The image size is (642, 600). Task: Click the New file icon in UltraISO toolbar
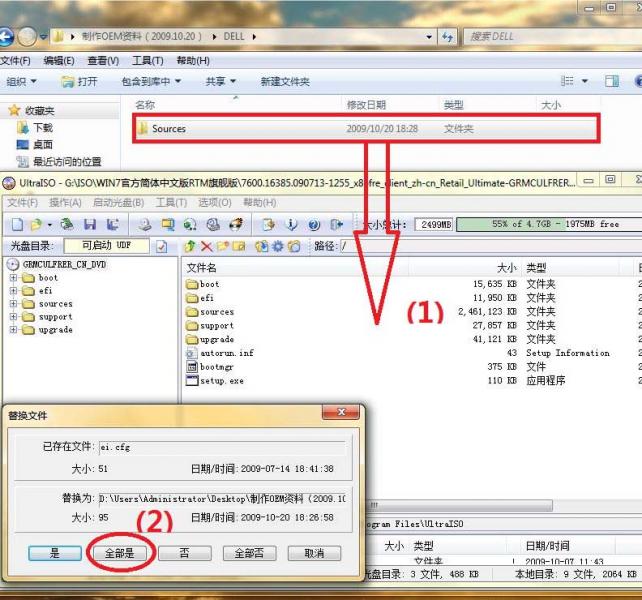(17, 224)
